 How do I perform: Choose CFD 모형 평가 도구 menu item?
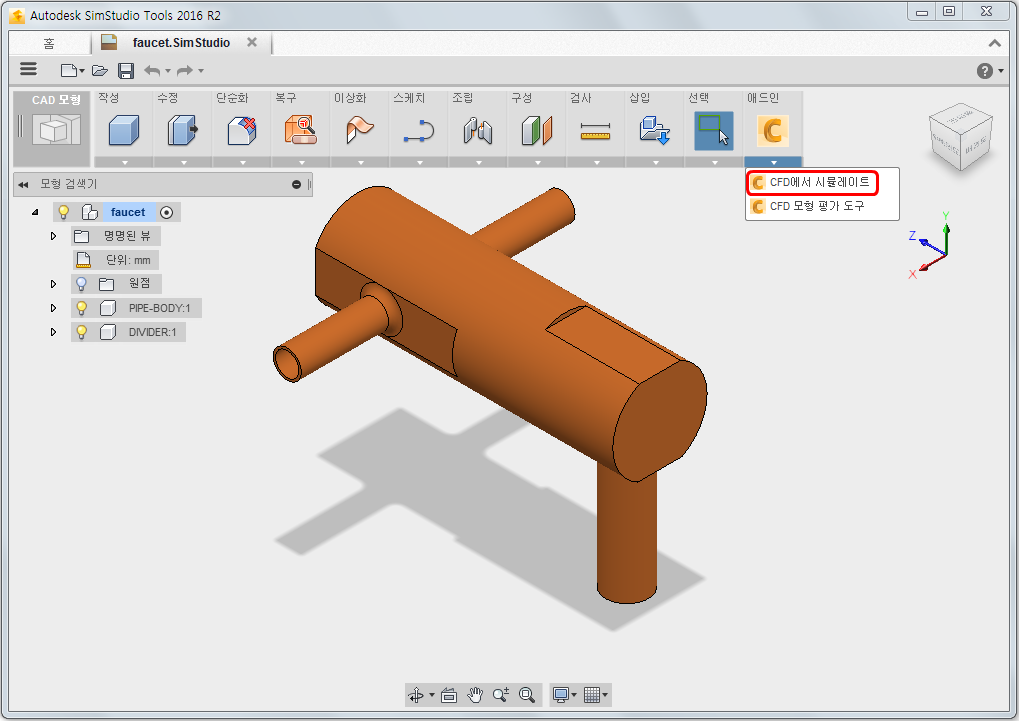click(x=821, y=206)
